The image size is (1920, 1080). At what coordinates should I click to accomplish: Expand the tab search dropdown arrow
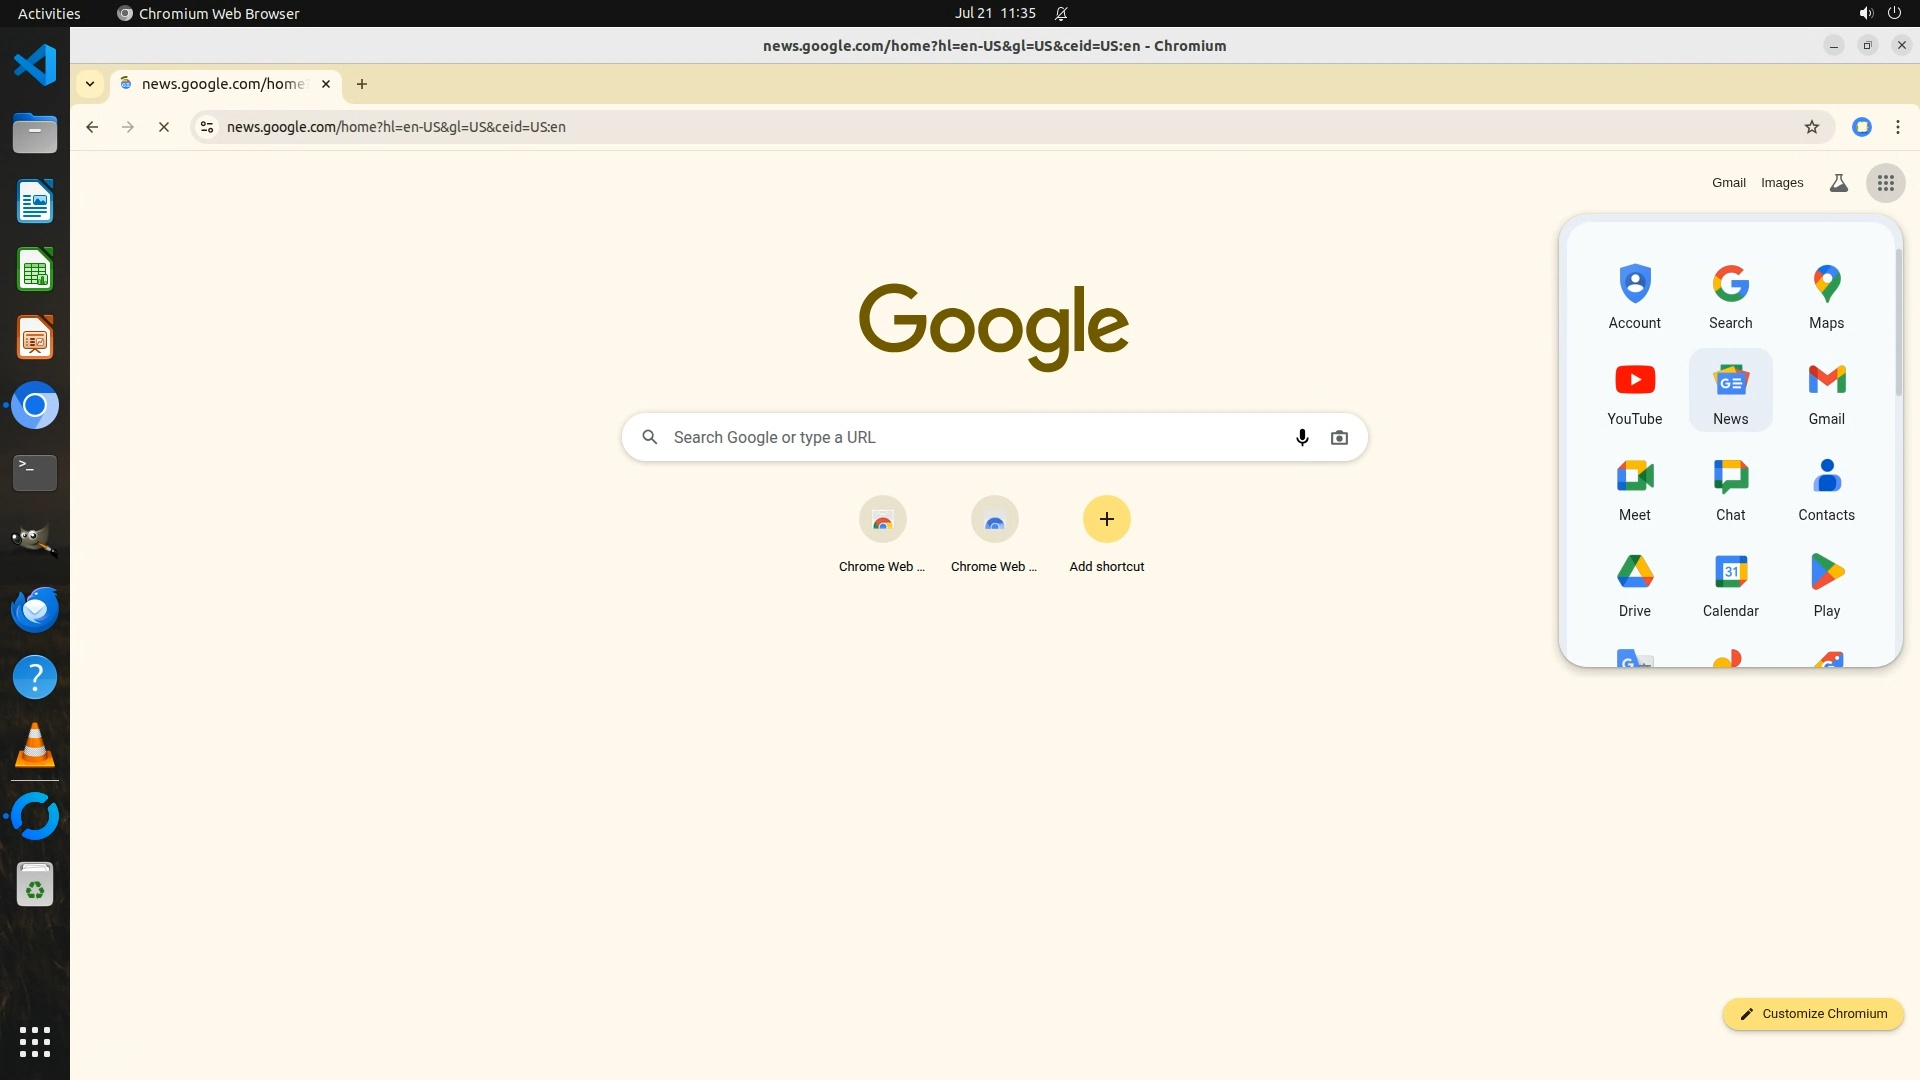point(90,84)
